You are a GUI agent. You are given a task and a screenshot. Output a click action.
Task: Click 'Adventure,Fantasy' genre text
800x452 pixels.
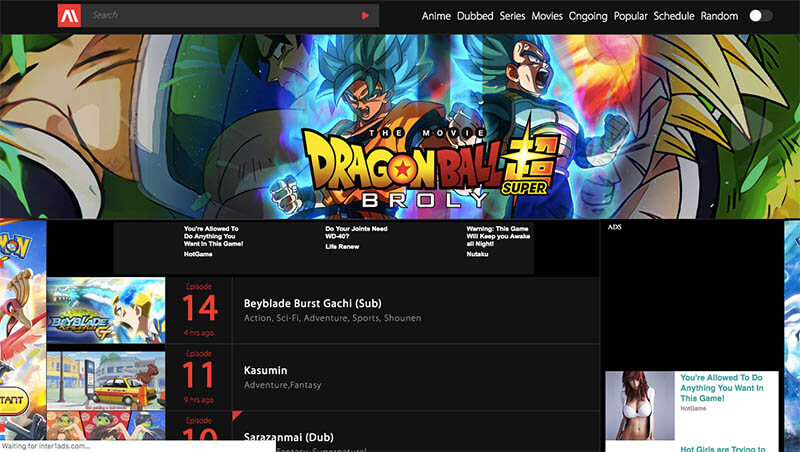point(283,385)
